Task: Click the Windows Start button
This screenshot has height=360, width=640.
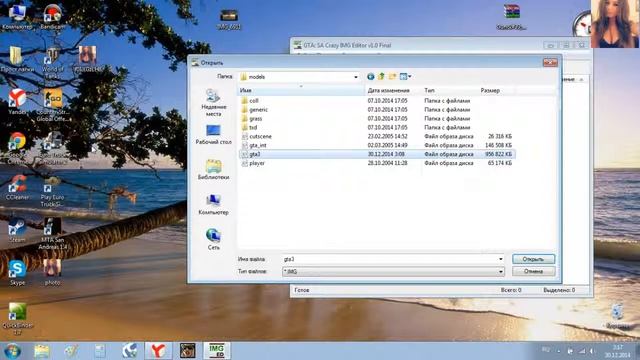Action: 12,351
